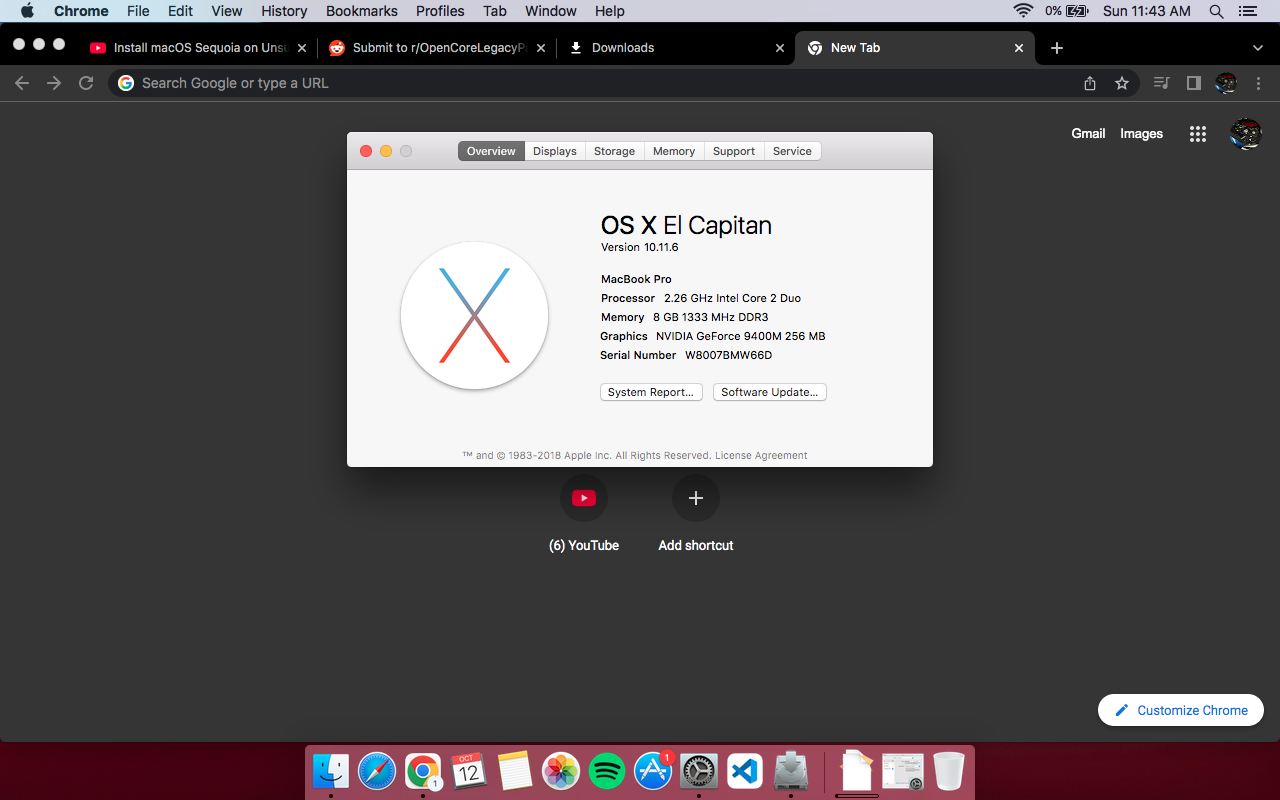Open the media control icon in Chrome toolbar

tap(1161, 83)
